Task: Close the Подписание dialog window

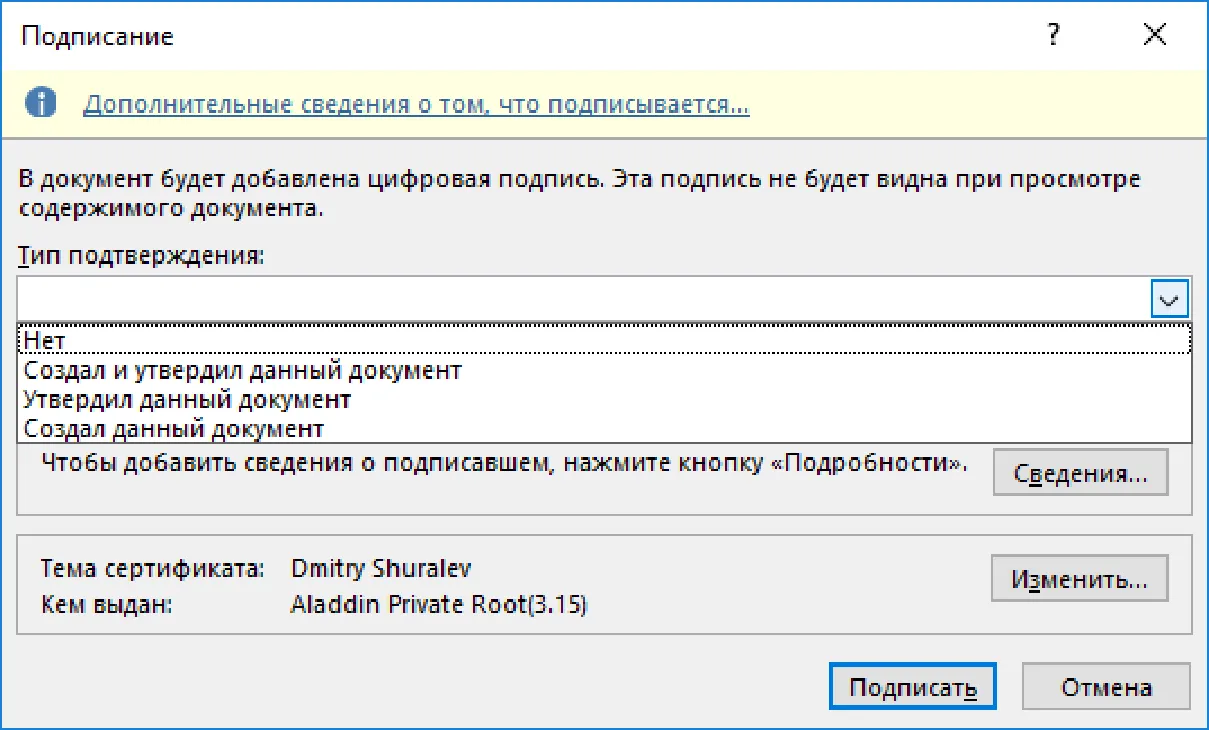Action: (1155, 36)
